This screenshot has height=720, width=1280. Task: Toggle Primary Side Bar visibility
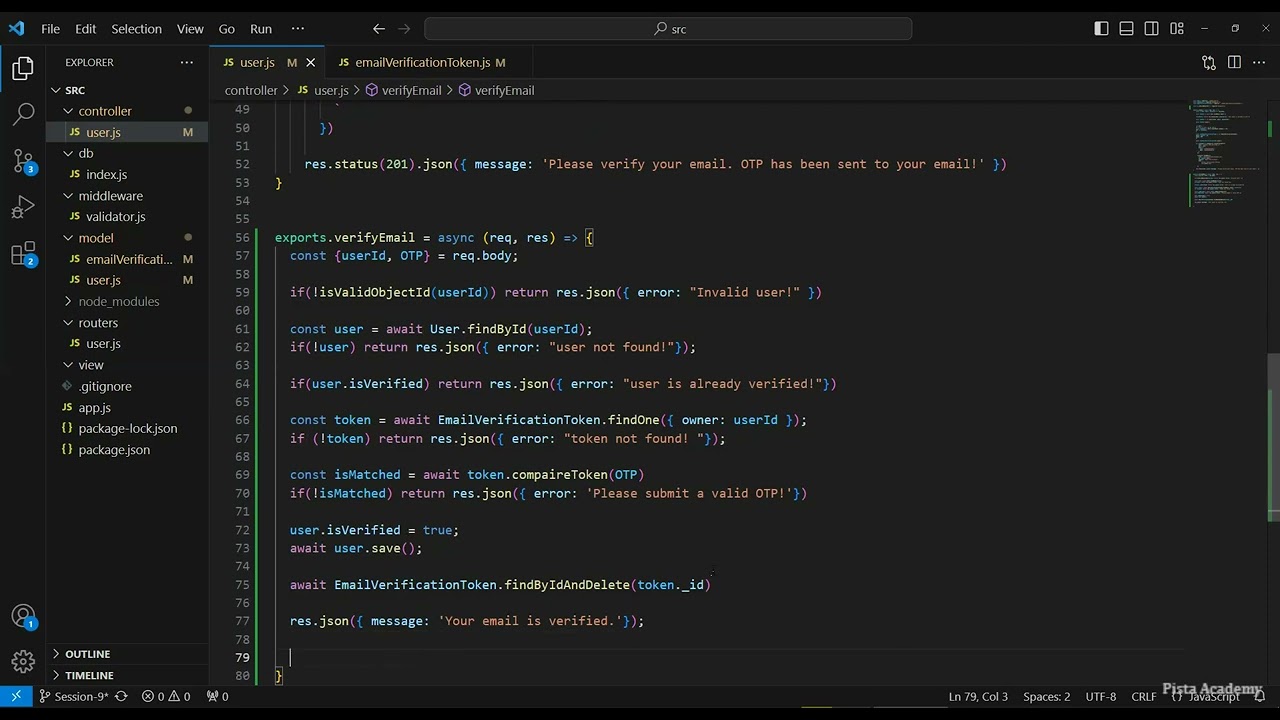point(1101,29)
